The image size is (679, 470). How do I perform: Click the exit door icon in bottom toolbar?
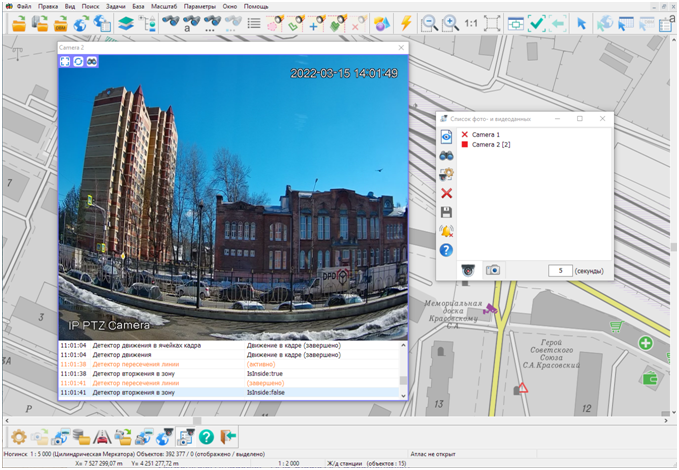228,436
